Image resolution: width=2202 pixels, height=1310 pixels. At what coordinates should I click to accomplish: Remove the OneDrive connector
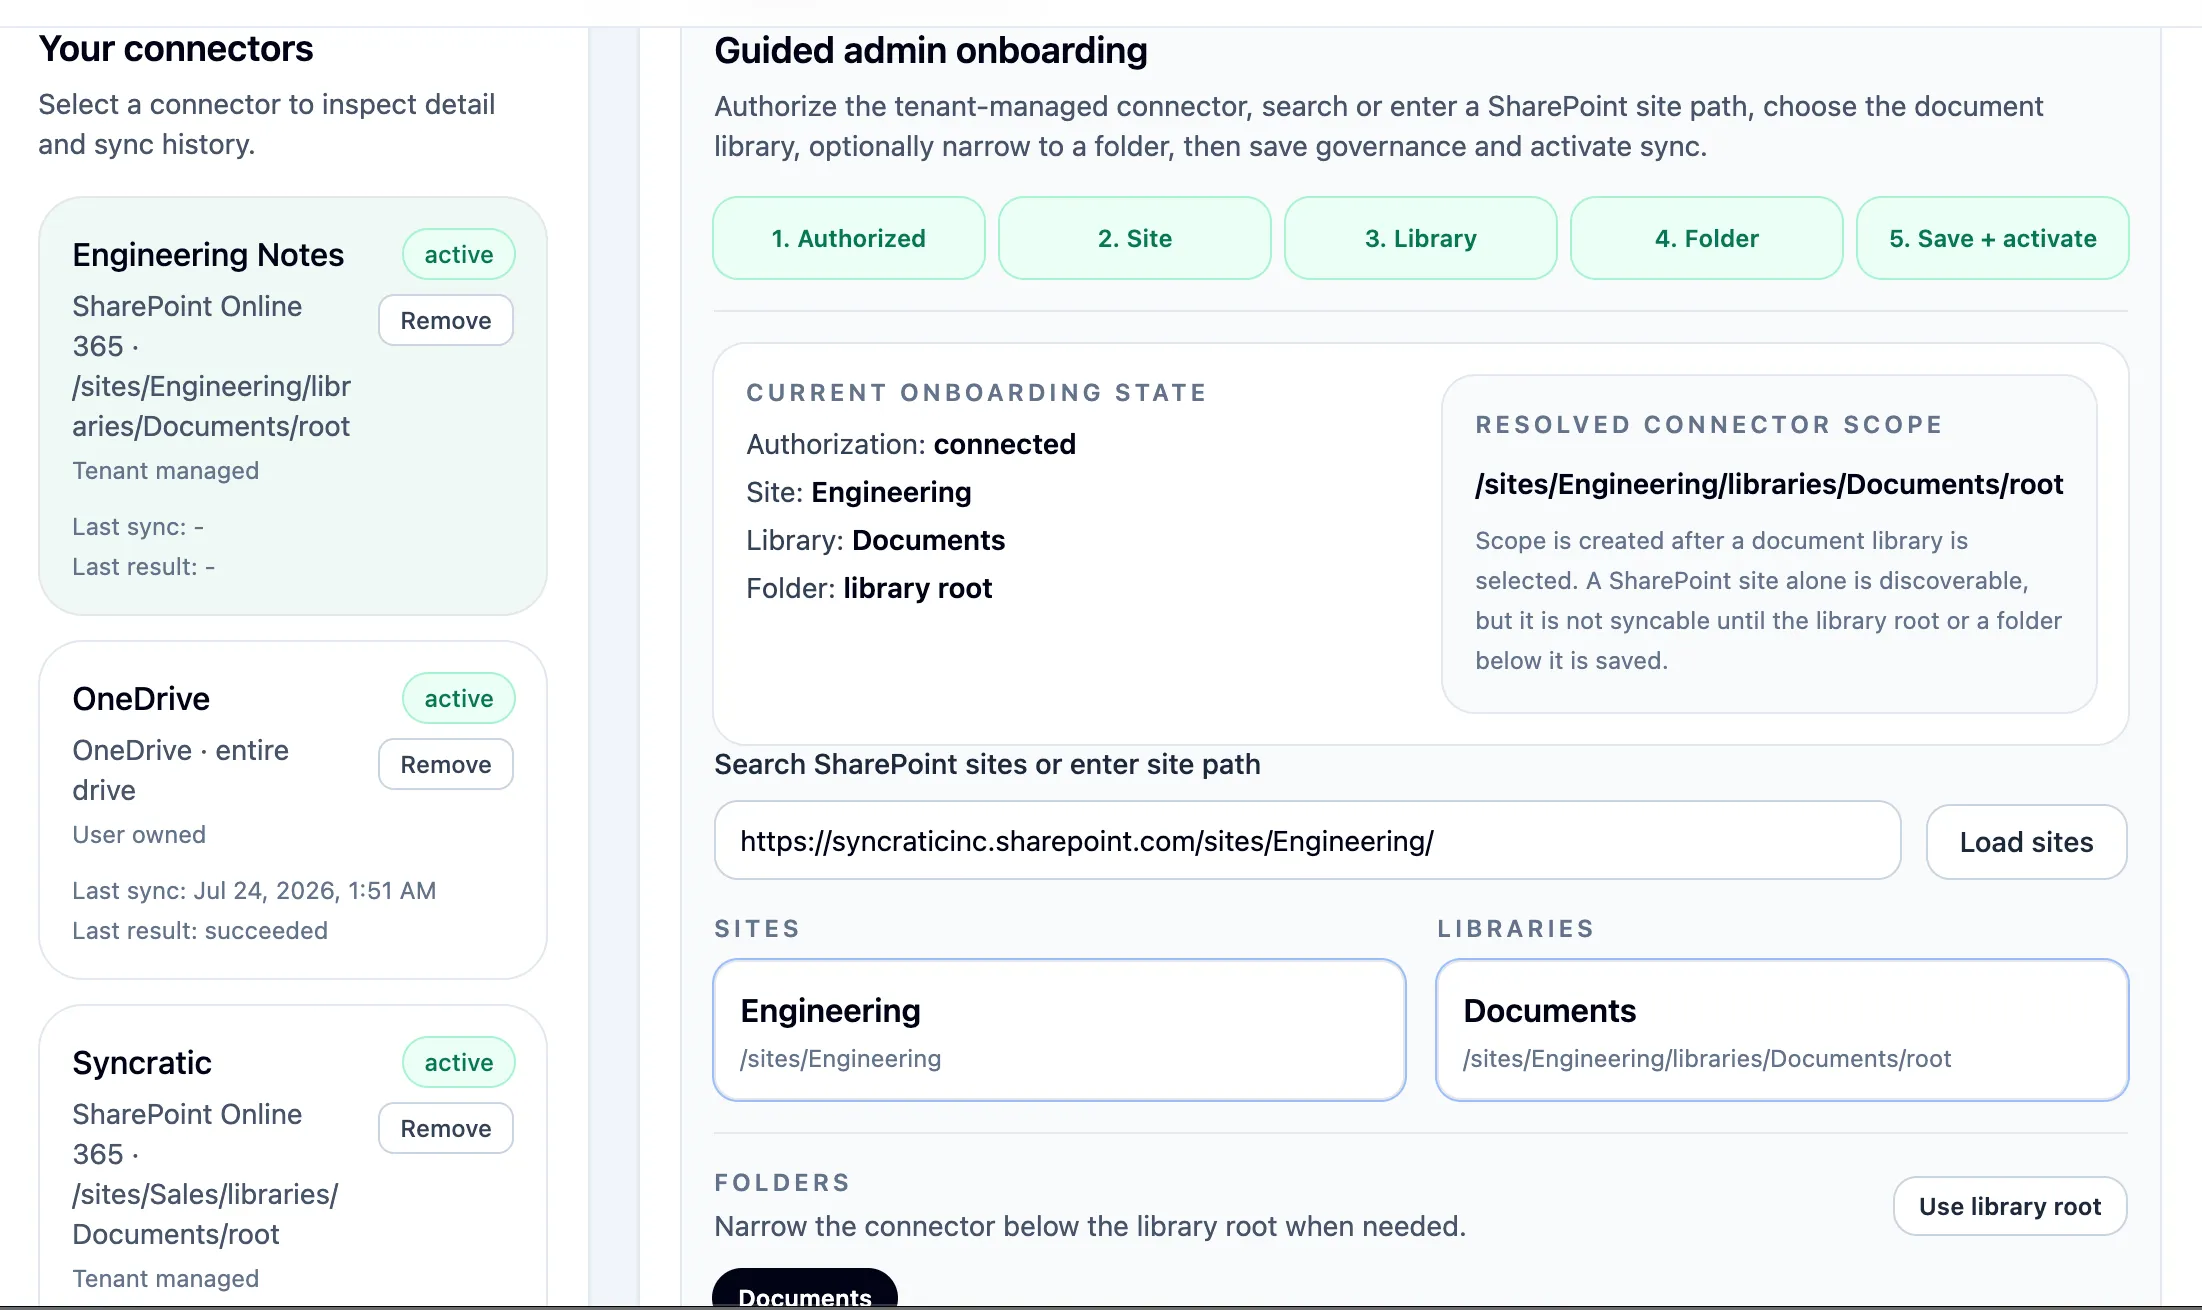pos(446,764)
